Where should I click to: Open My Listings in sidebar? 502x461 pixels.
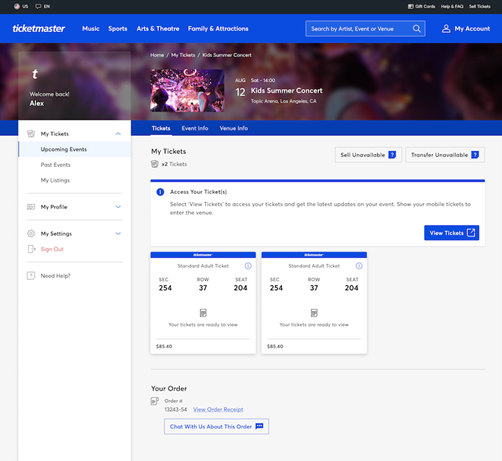[x=55, y=180]
